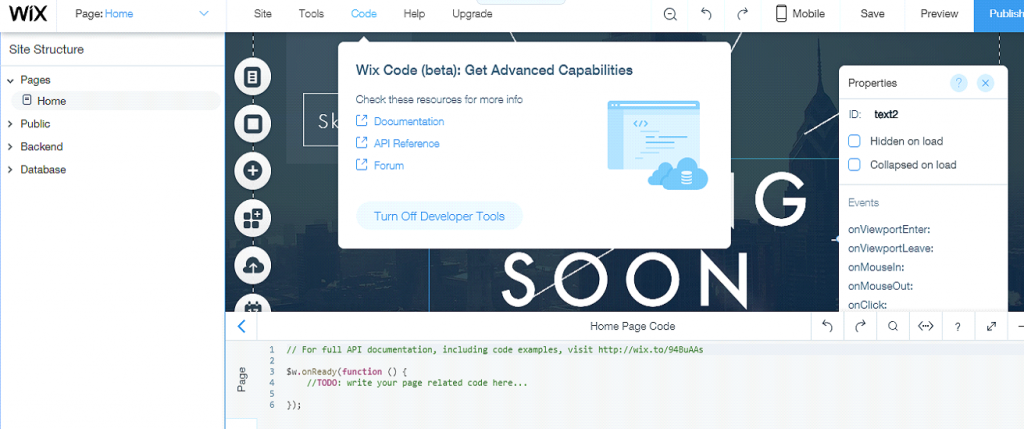The height and width of the screenshot is (429, 1024).
Task: Add an onClick event
Action: (867, 305)
